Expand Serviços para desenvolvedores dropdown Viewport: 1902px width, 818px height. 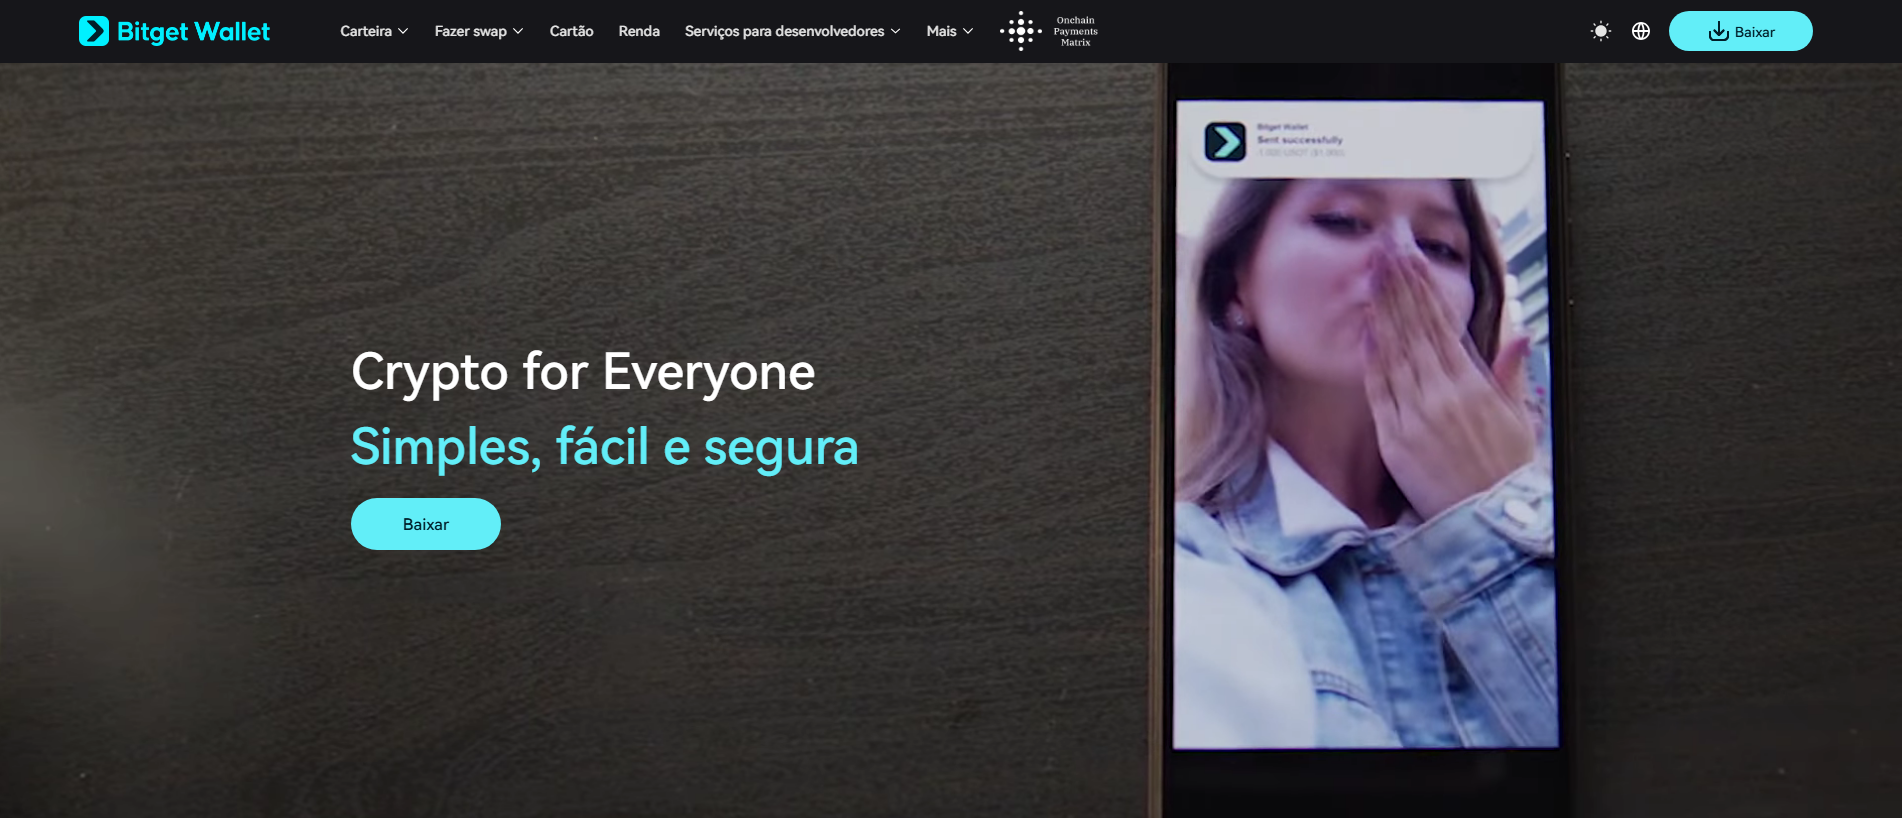(x=793, y=31)
